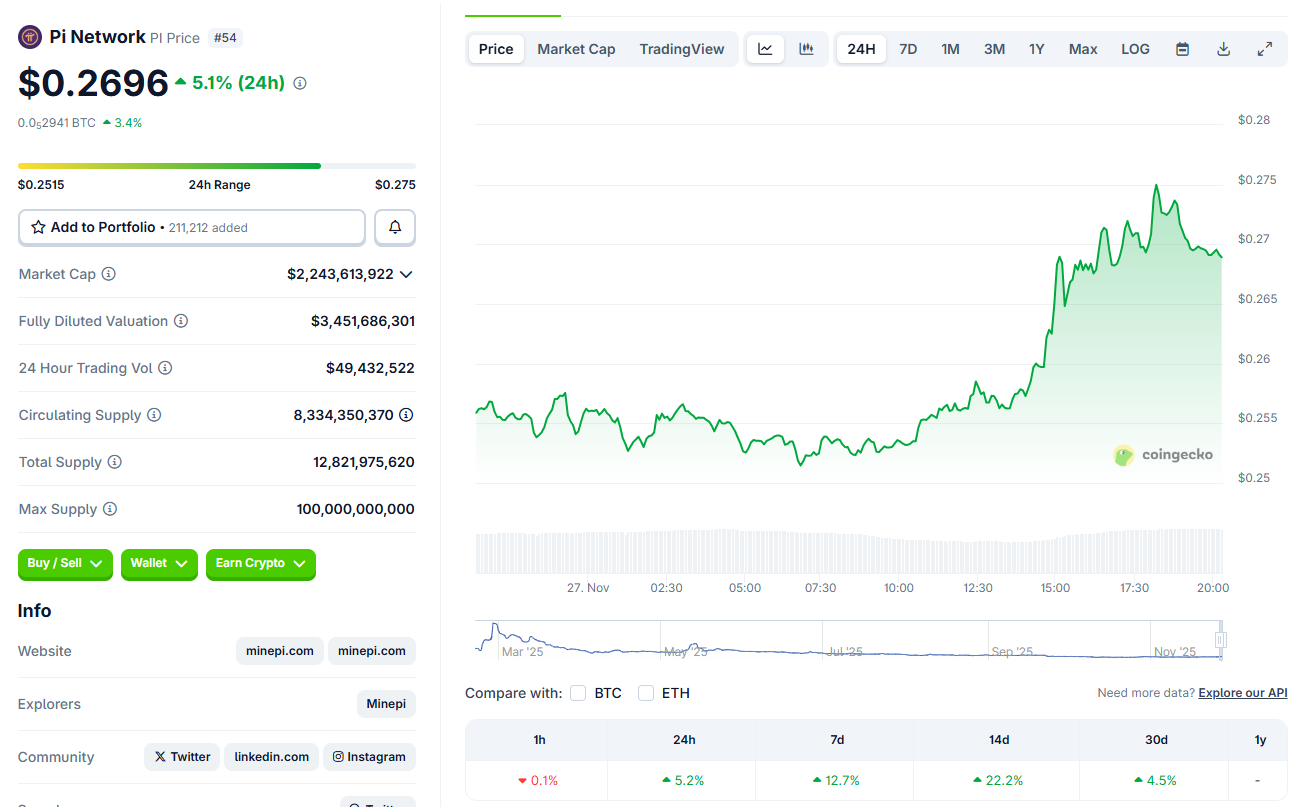Click the mini chart range handle
Viewport: 1294px width, 811px height.
coord(1220,640)
